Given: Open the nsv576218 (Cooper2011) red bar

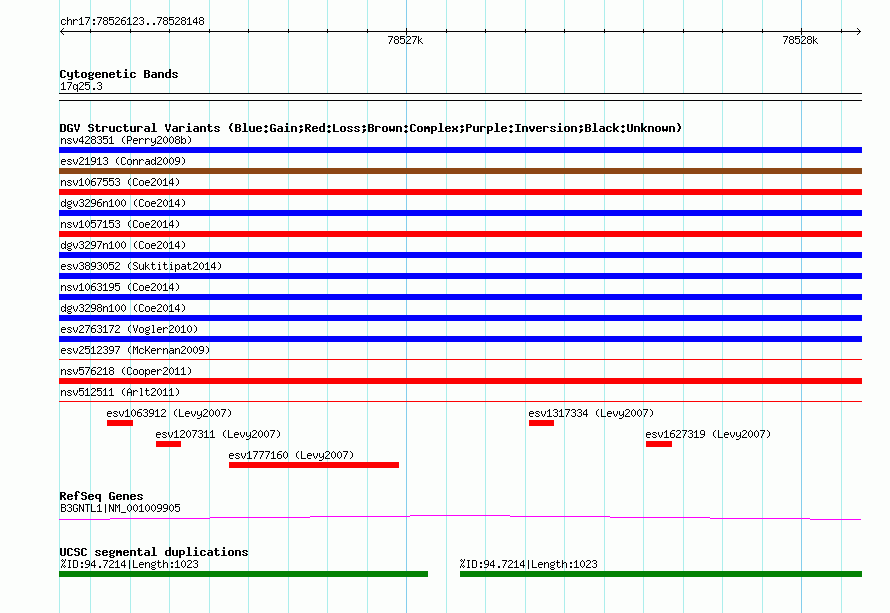Looking at the screenshot, I should (460, 381).
